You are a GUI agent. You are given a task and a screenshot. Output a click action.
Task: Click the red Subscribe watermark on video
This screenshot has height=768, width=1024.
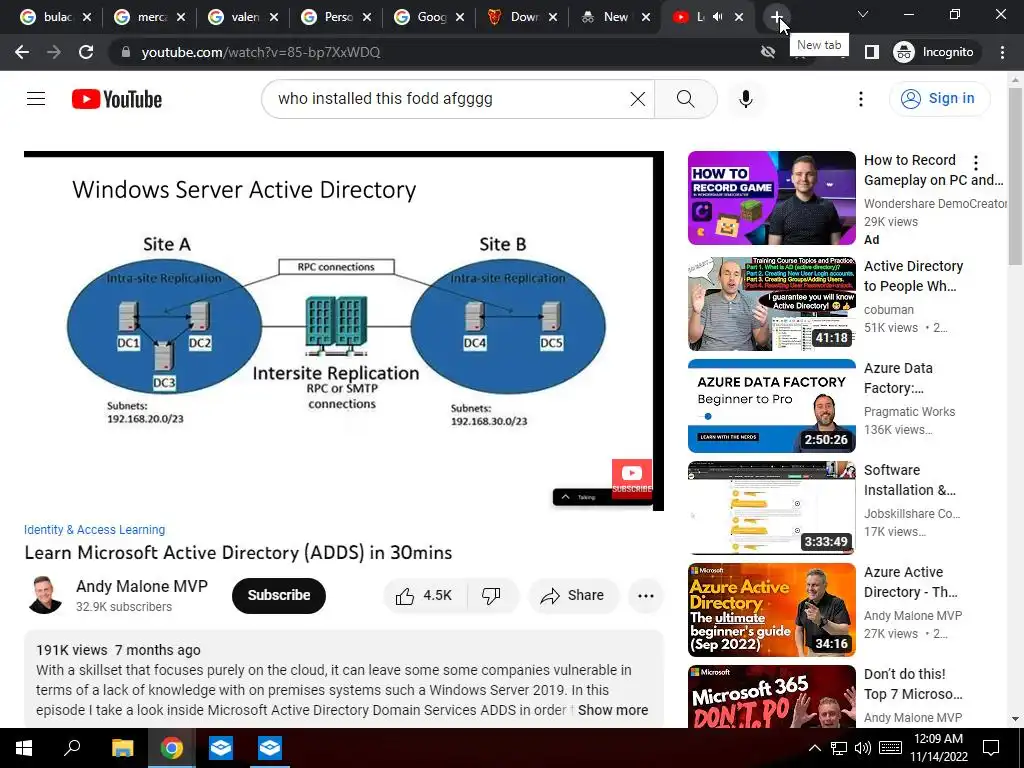click(632, 479)
